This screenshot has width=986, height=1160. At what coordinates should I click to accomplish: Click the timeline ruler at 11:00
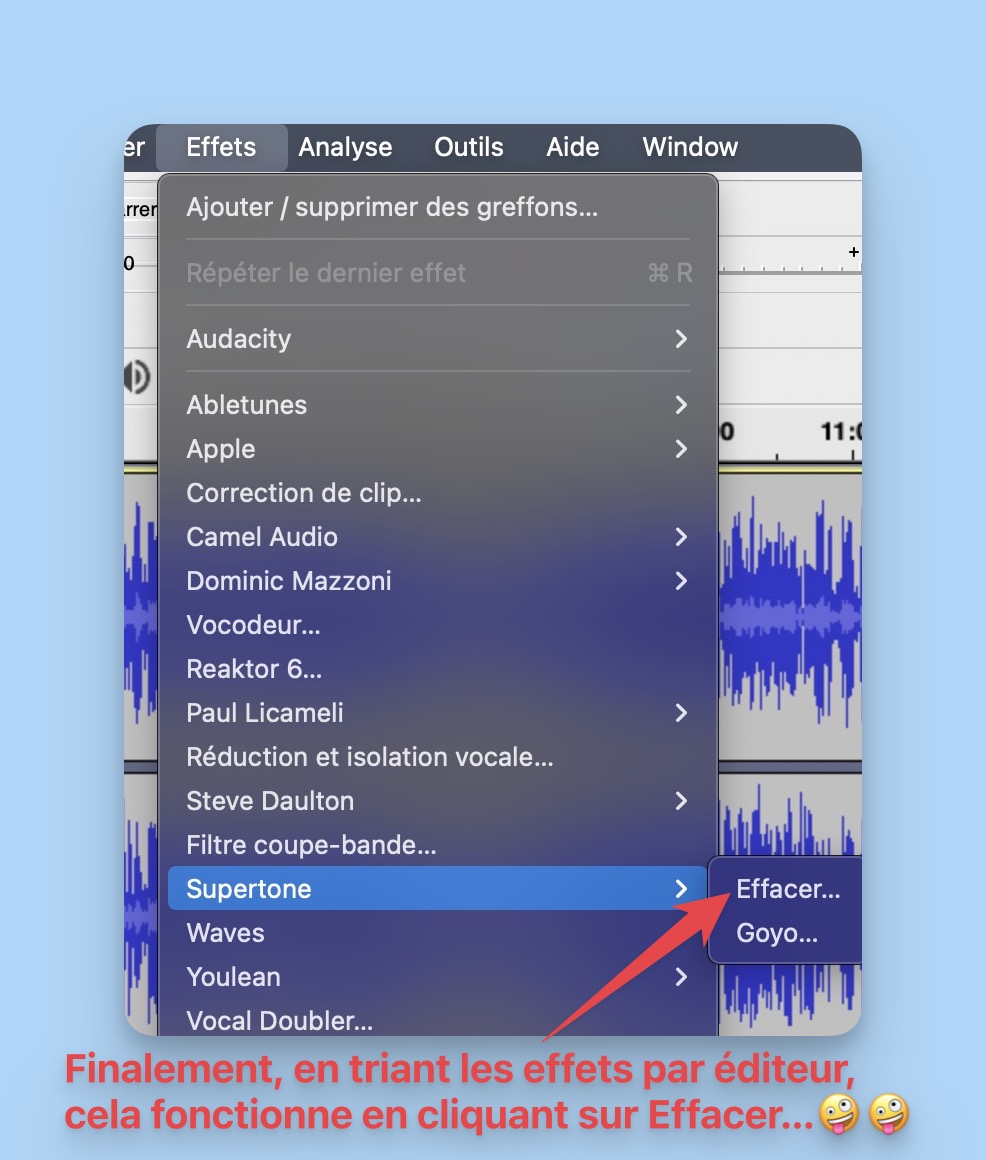coord(842,431)
